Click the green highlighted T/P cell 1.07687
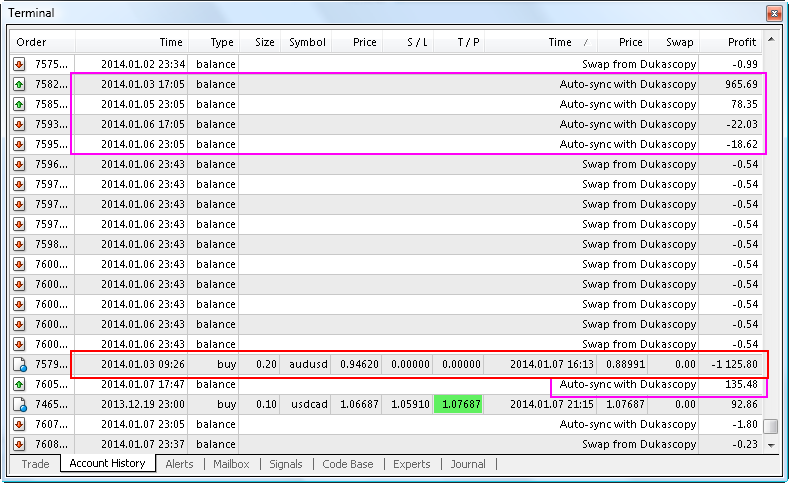 (458, 405)
